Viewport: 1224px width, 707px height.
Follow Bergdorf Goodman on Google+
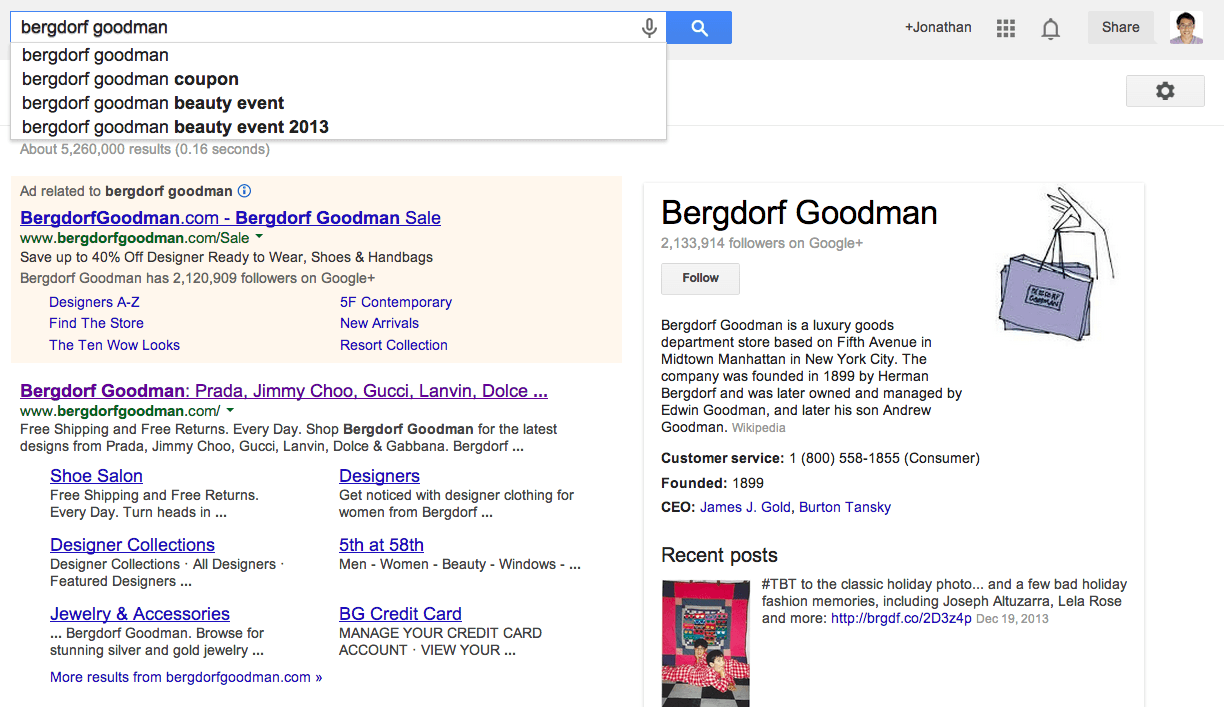coord(700,278)
